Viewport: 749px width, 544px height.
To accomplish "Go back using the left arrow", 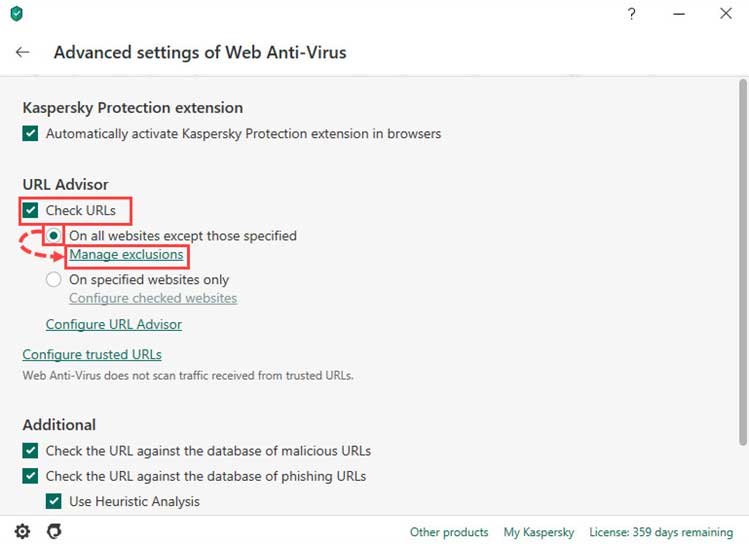I will click(22, 52).
